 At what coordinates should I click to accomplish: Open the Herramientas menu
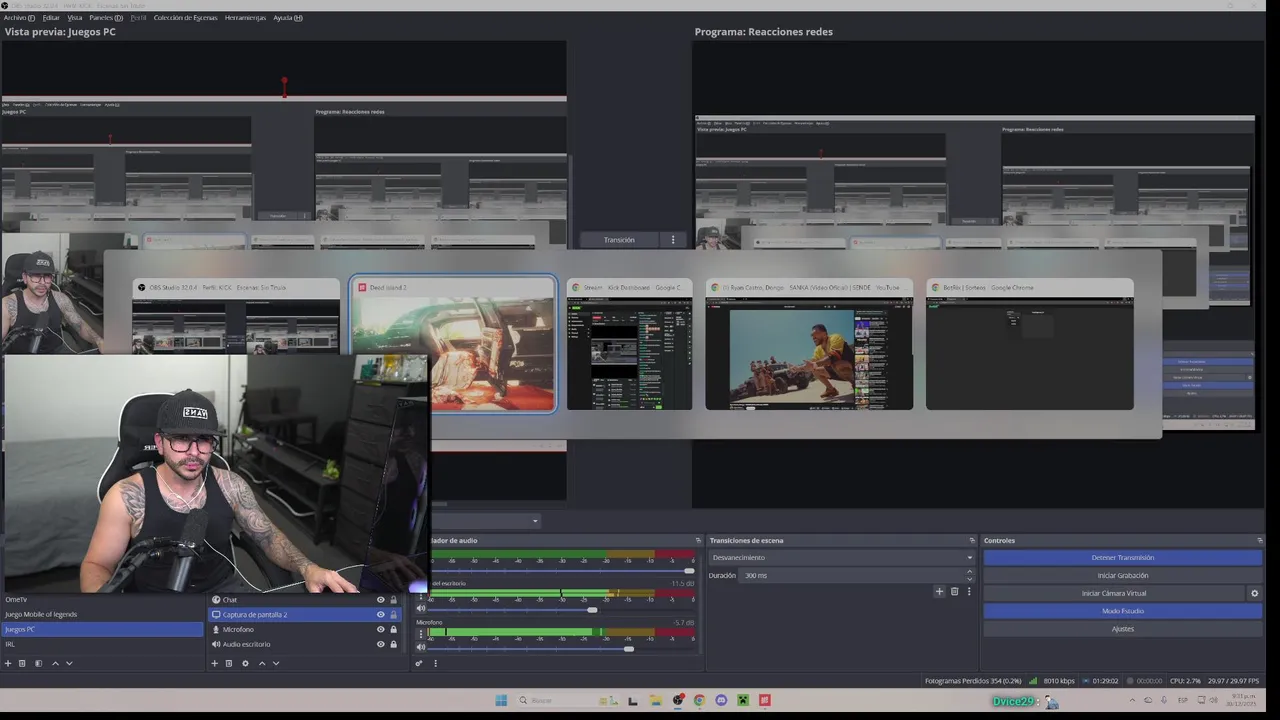[x=245, y=18]
